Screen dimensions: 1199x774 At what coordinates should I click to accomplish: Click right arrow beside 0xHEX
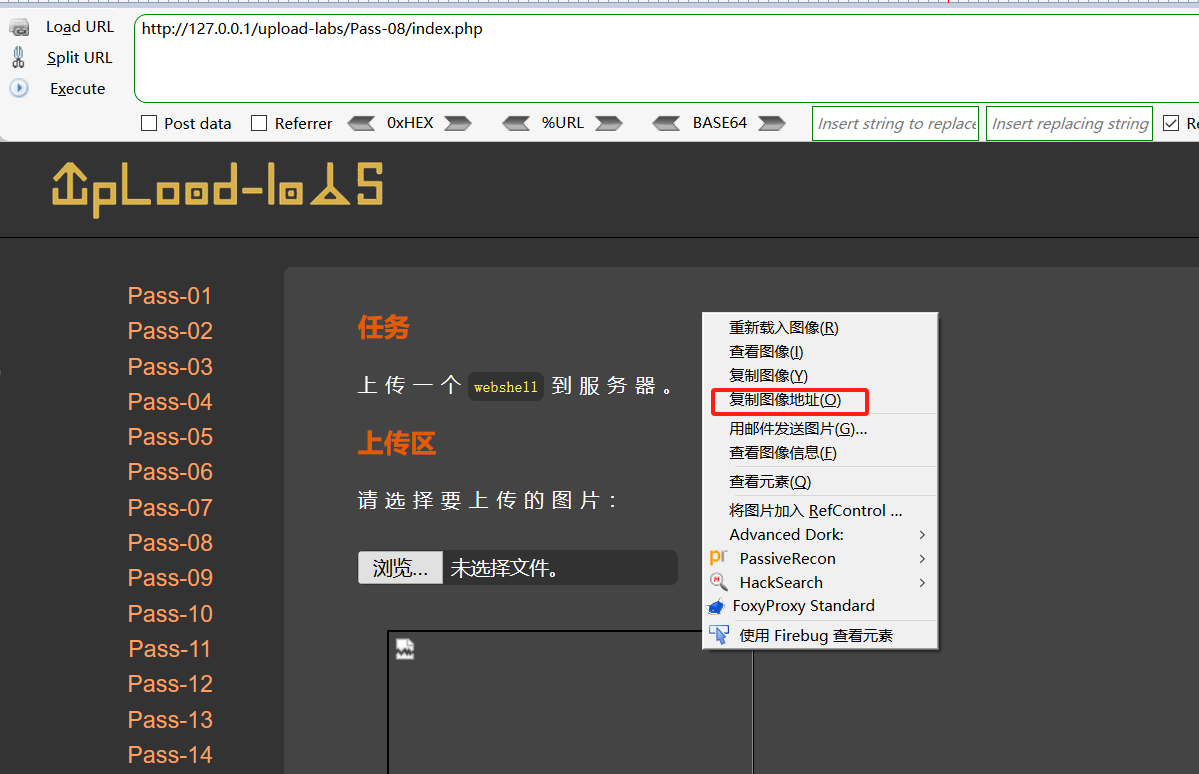click(x=457, y=123)
